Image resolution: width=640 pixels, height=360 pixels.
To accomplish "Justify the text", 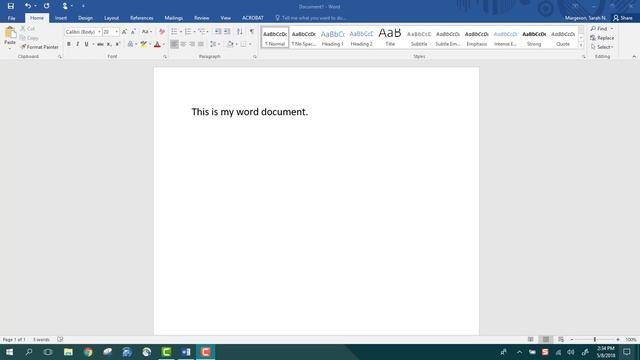I will [201, 44].
